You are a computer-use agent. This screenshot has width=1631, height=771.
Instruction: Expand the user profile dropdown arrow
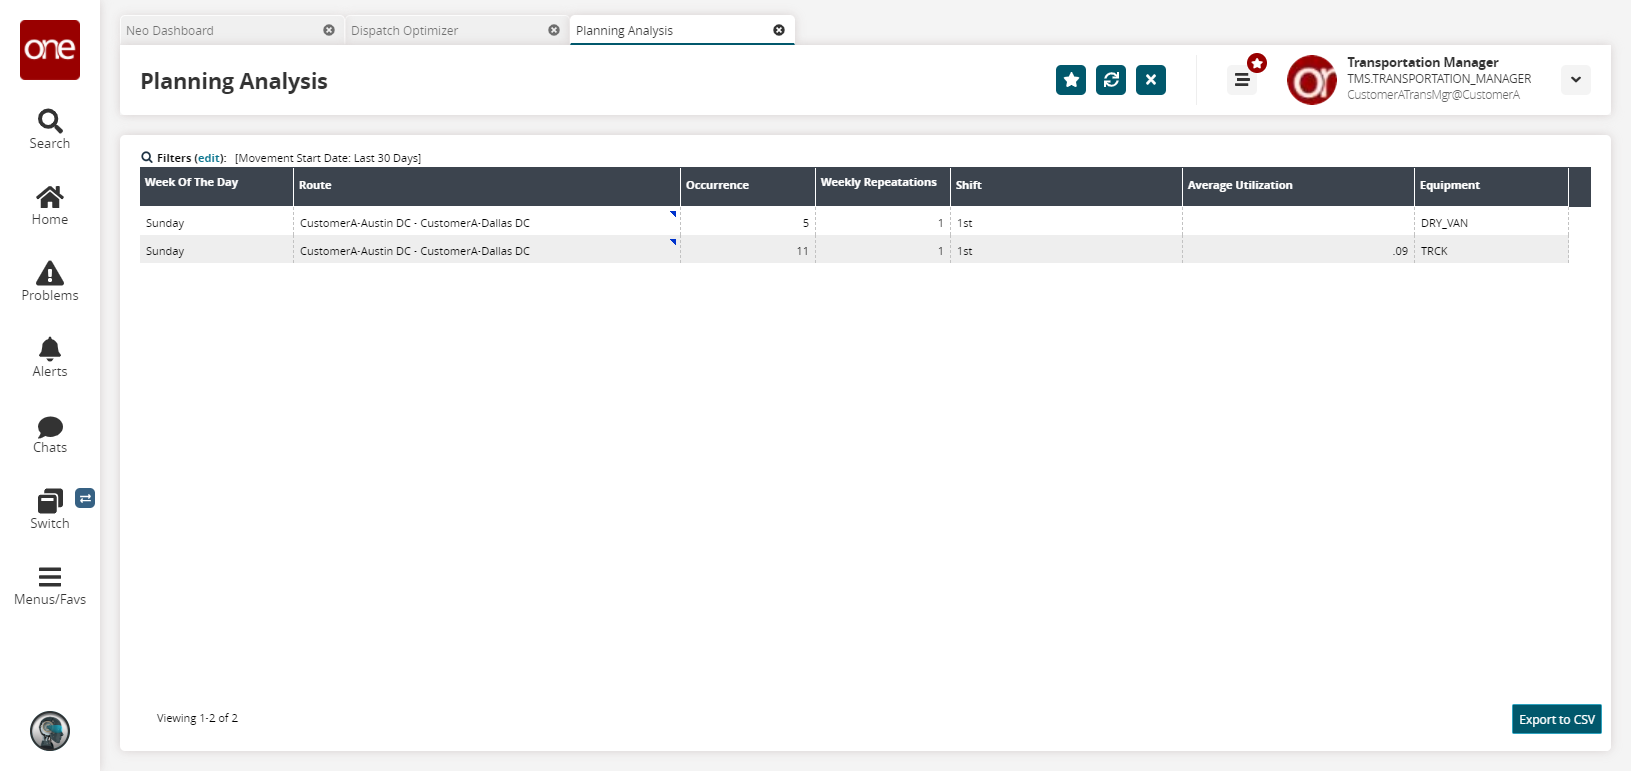click(1575, 80)
